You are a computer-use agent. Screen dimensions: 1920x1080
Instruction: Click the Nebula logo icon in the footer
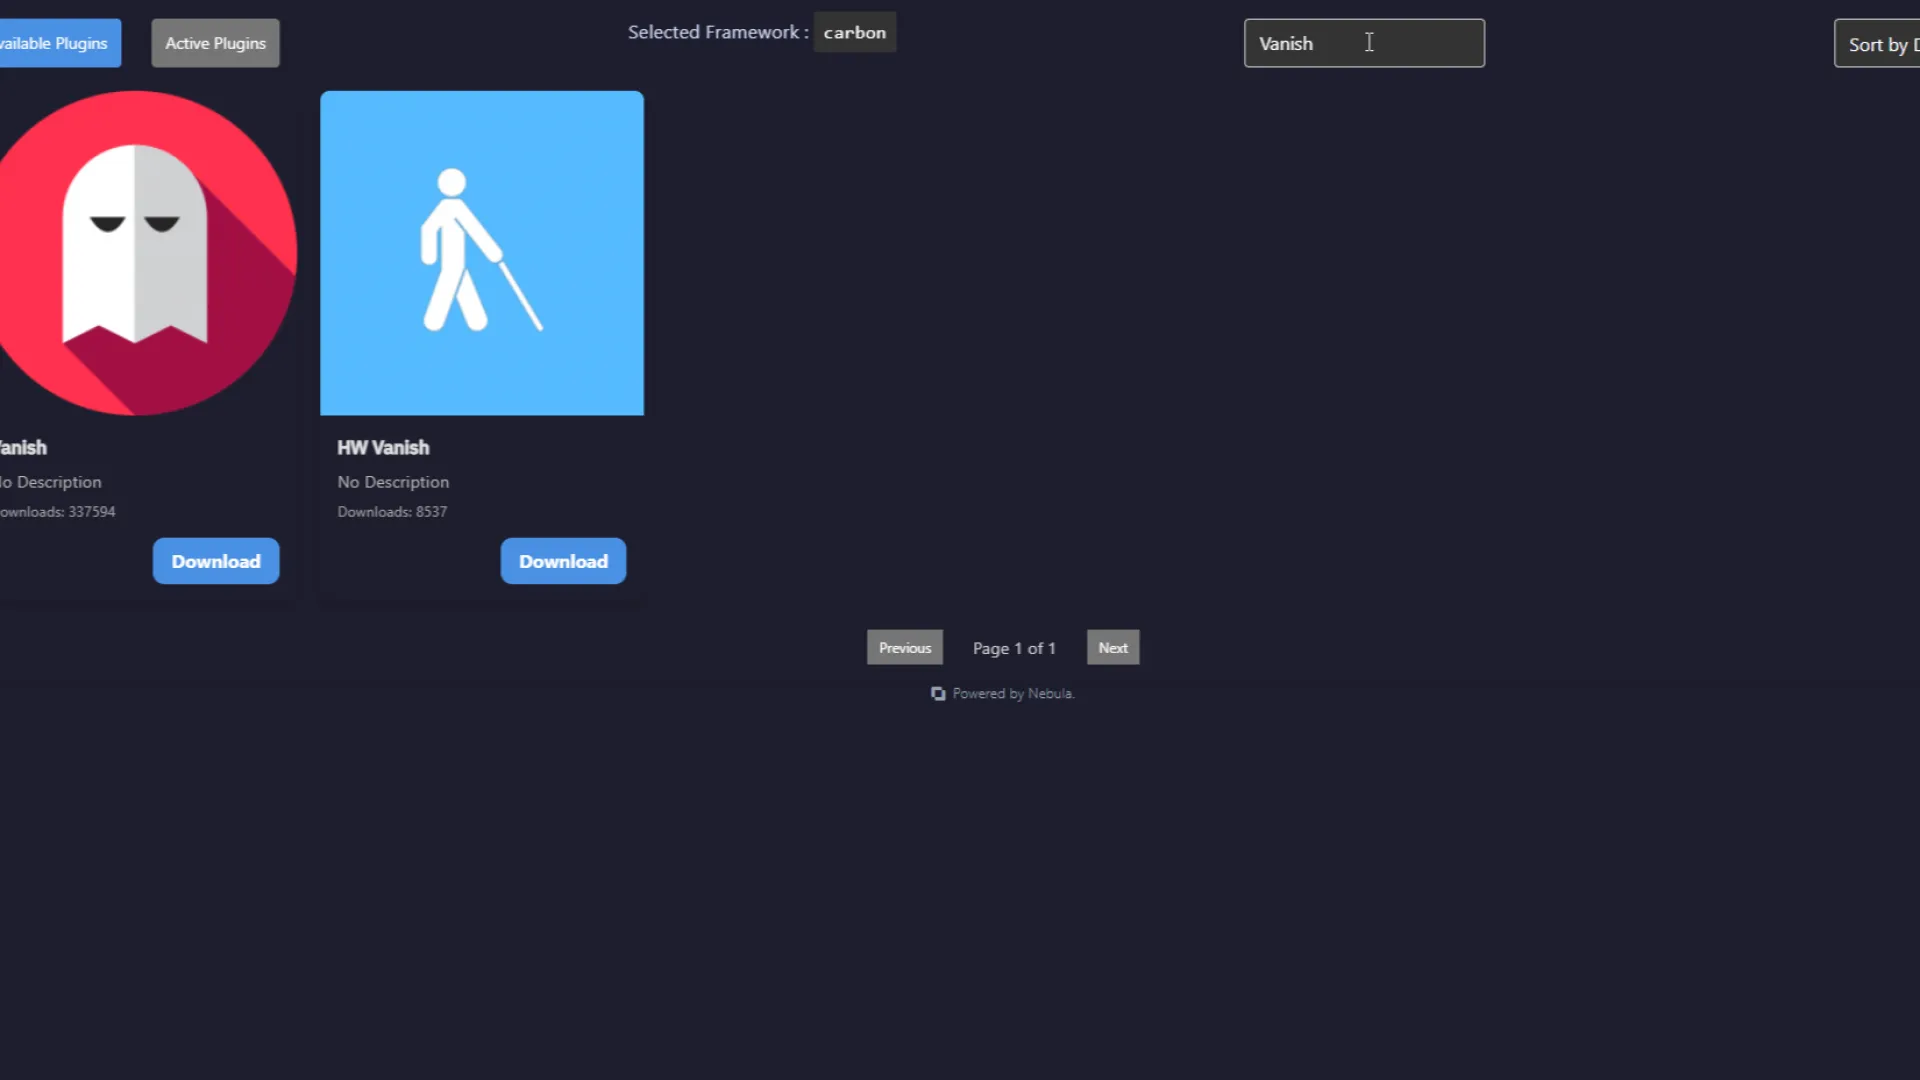938,694
